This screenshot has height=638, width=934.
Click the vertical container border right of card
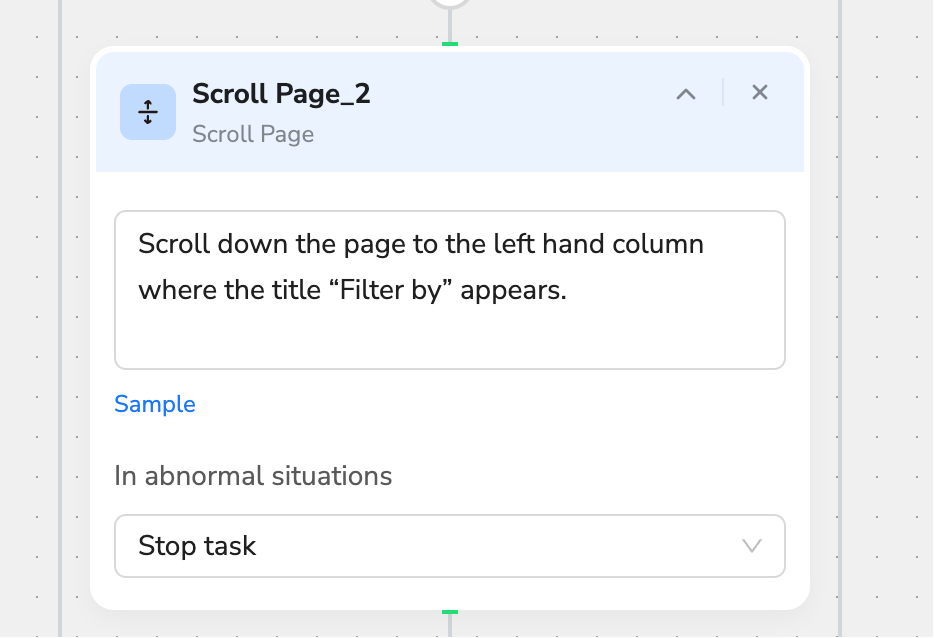pos(840,319)
